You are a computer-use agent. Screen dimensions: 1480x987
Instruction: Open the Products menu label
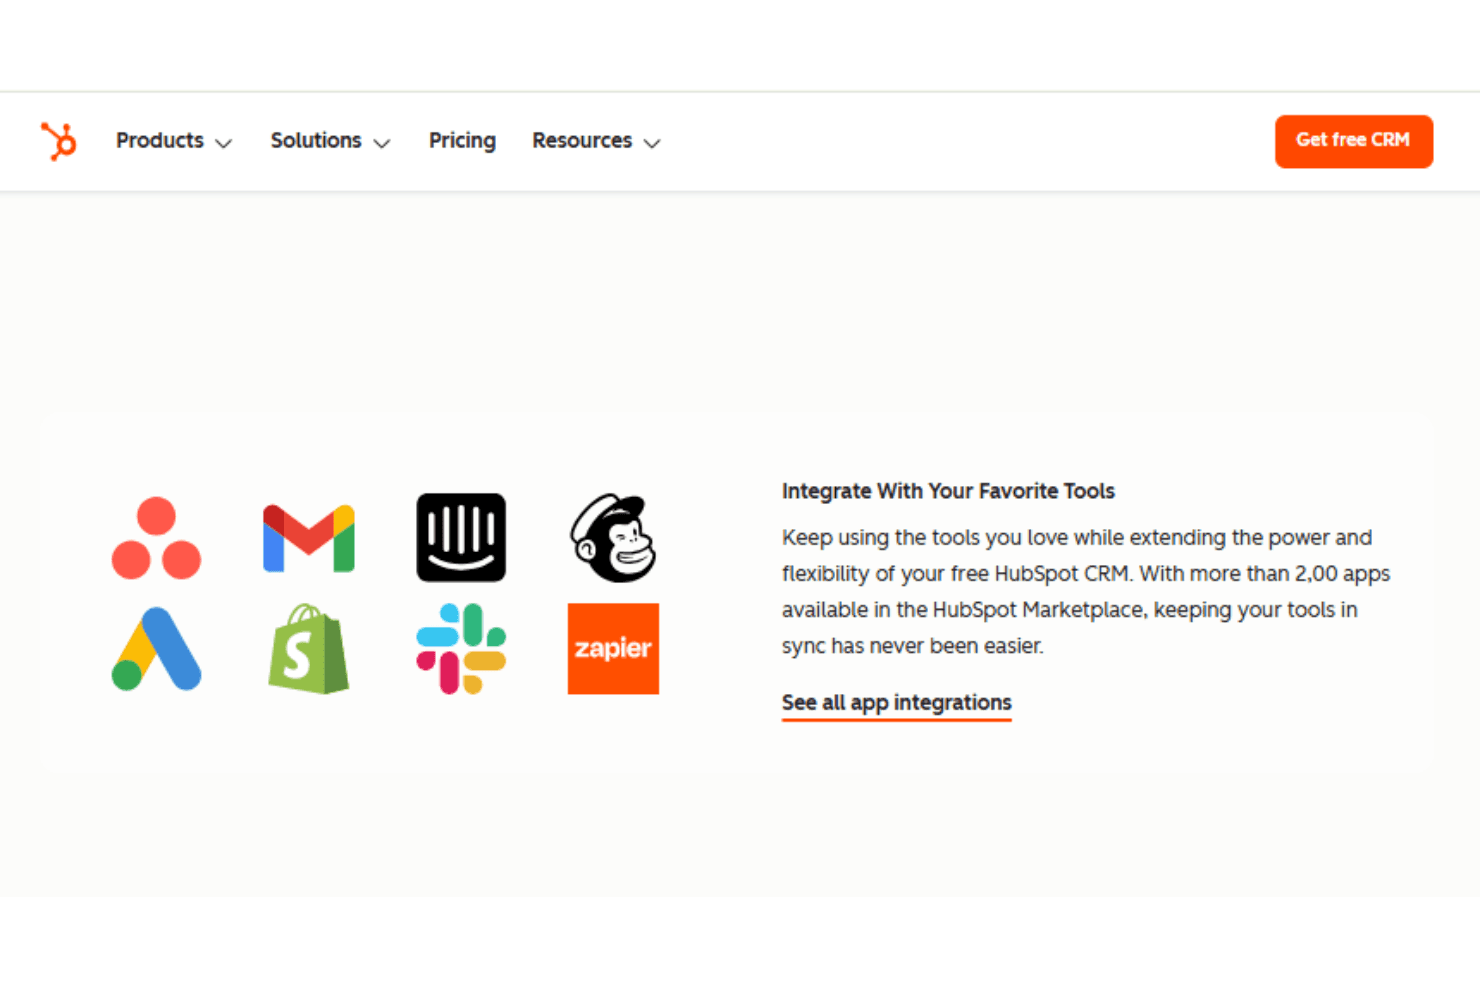click(x=160, y=141)
